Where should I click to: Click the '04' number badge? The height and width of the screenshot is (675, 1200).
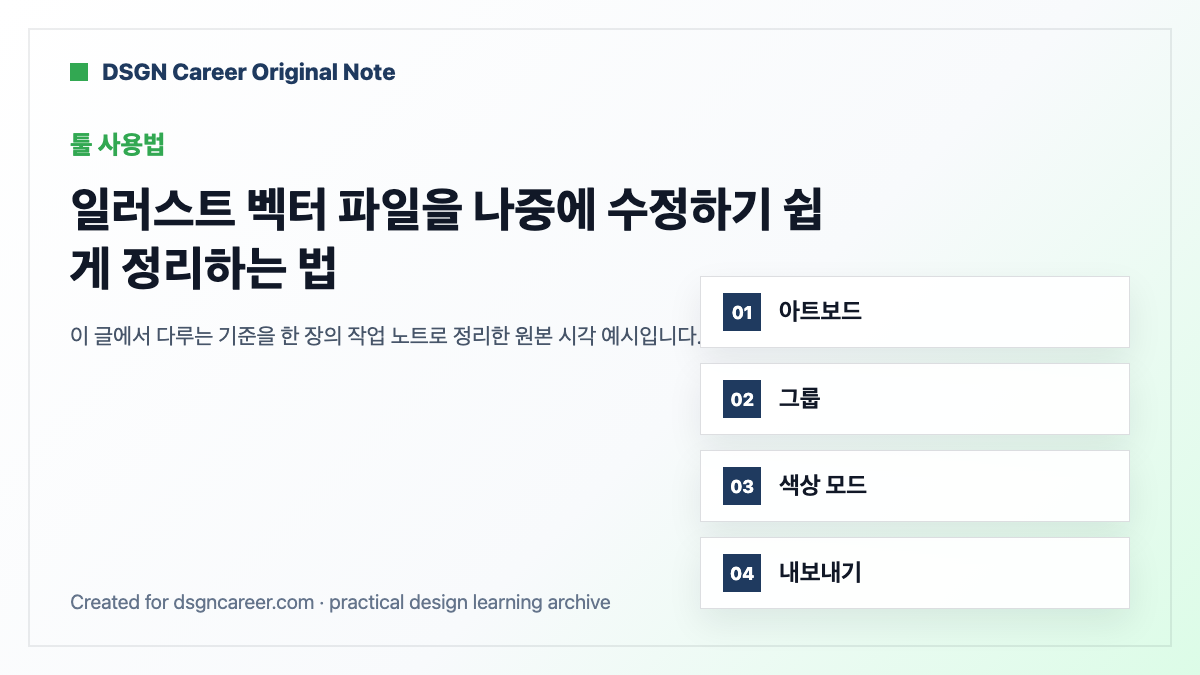point(742,573)
